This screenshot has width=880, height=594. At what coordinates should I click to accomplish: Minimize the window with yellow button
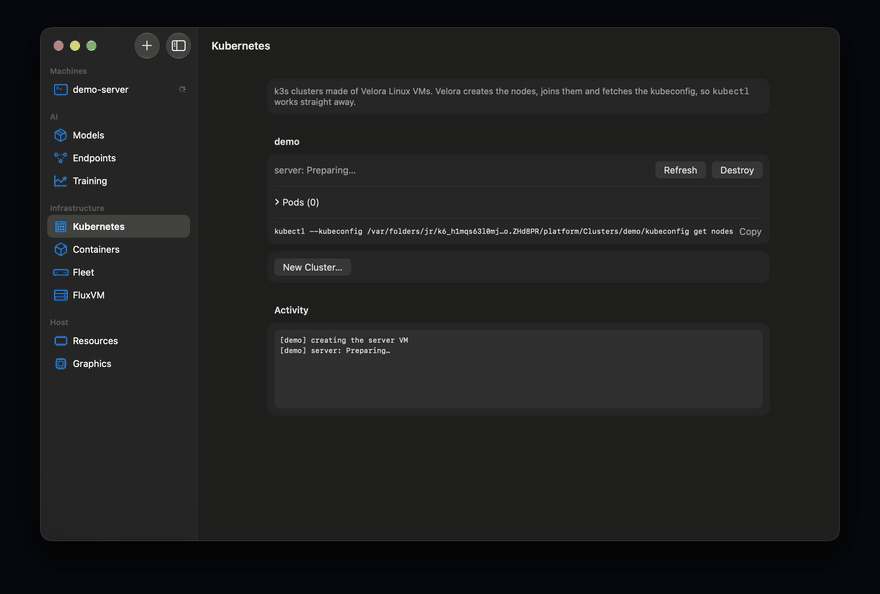click(75, 46)
